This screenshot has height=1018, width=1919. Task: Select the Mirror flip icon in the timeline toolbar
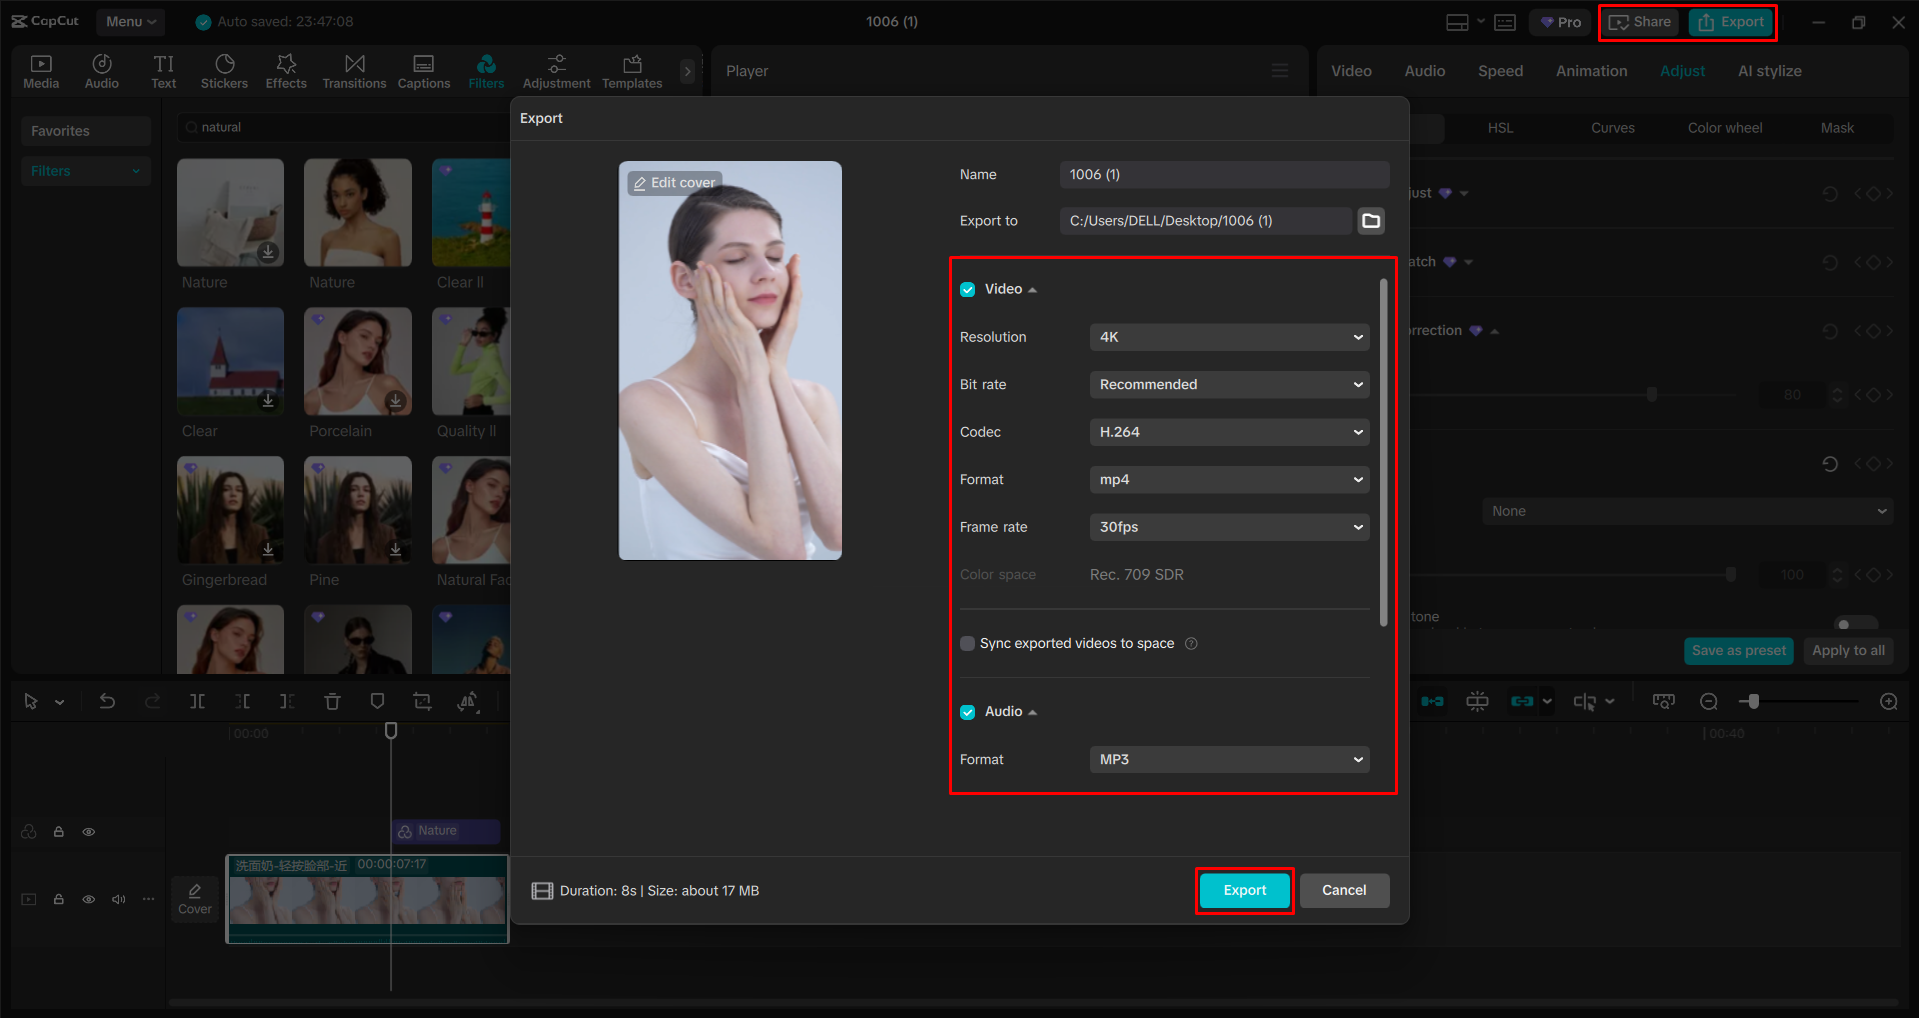pyautogui.click(x=467, y=701)
